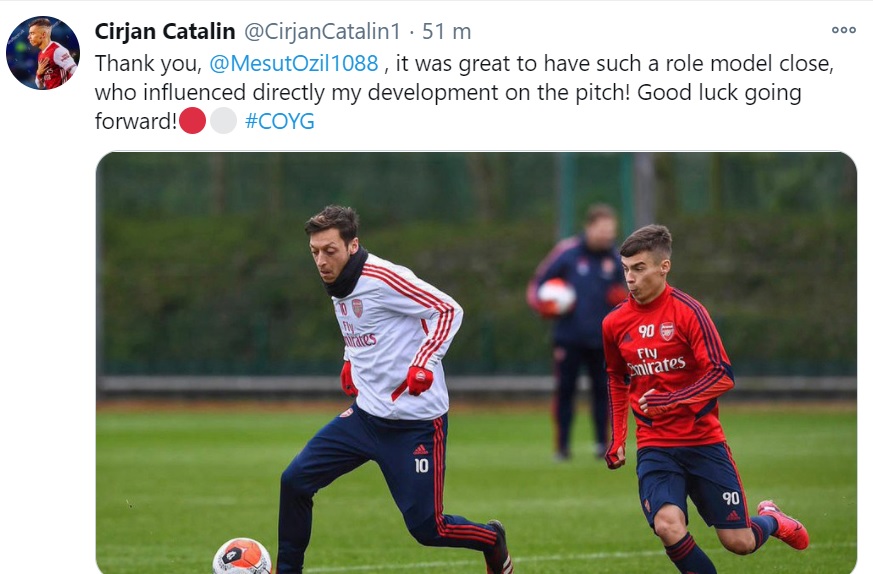
Task: Click the white circle emoji in the tweet
Action: point(224,122)
